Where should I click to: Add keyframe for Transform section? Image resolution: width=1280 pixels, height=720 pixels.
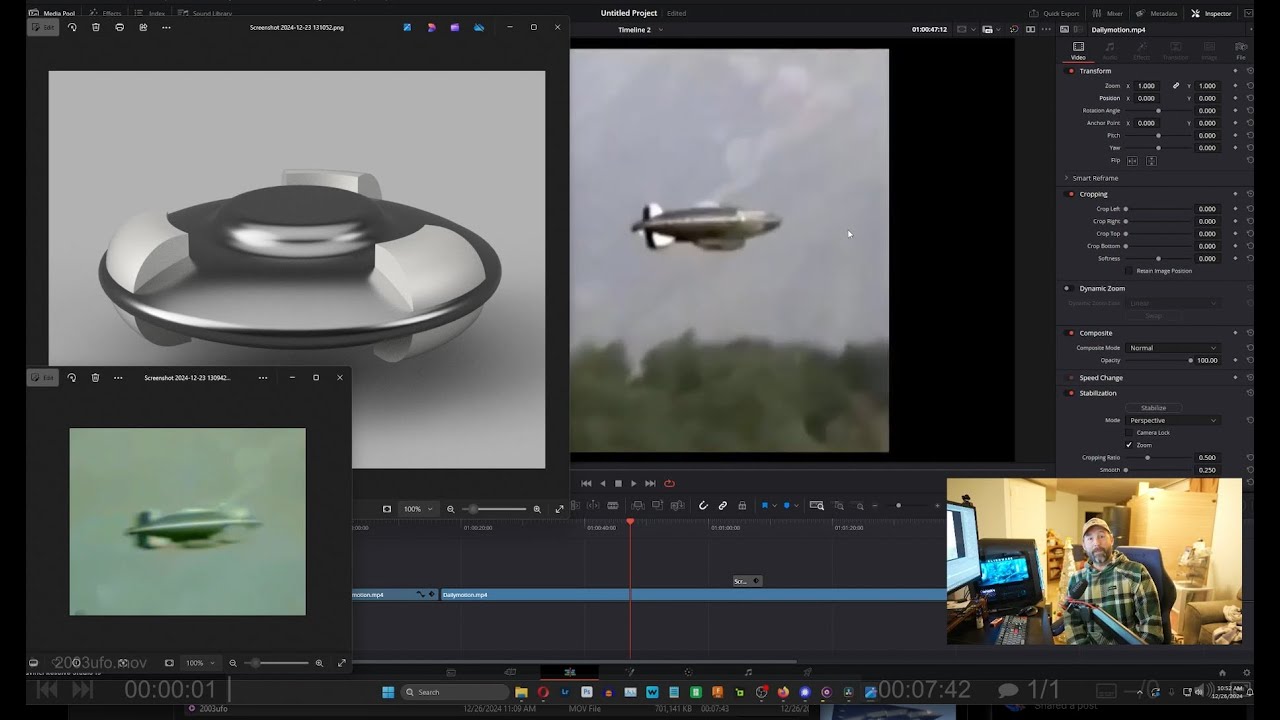[1235, 71]
